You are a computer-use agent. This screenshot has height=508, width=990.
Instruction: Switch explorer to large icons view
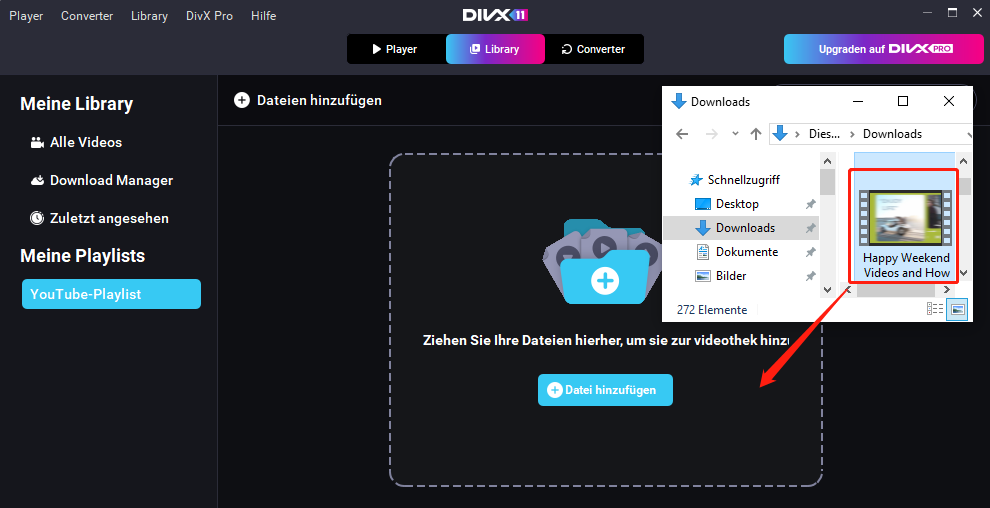(x=958, y=309)
